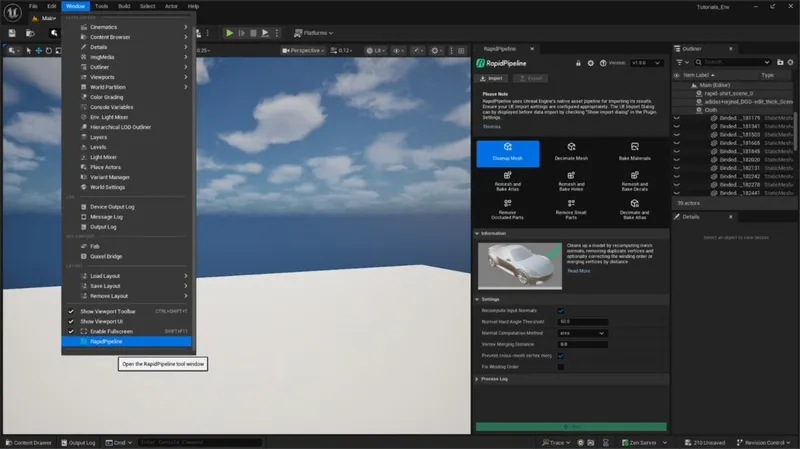The width and height of the screenshot is (800, 449).
Task: Open Normal Computation Method dropdown
Action: click(582, 333)
